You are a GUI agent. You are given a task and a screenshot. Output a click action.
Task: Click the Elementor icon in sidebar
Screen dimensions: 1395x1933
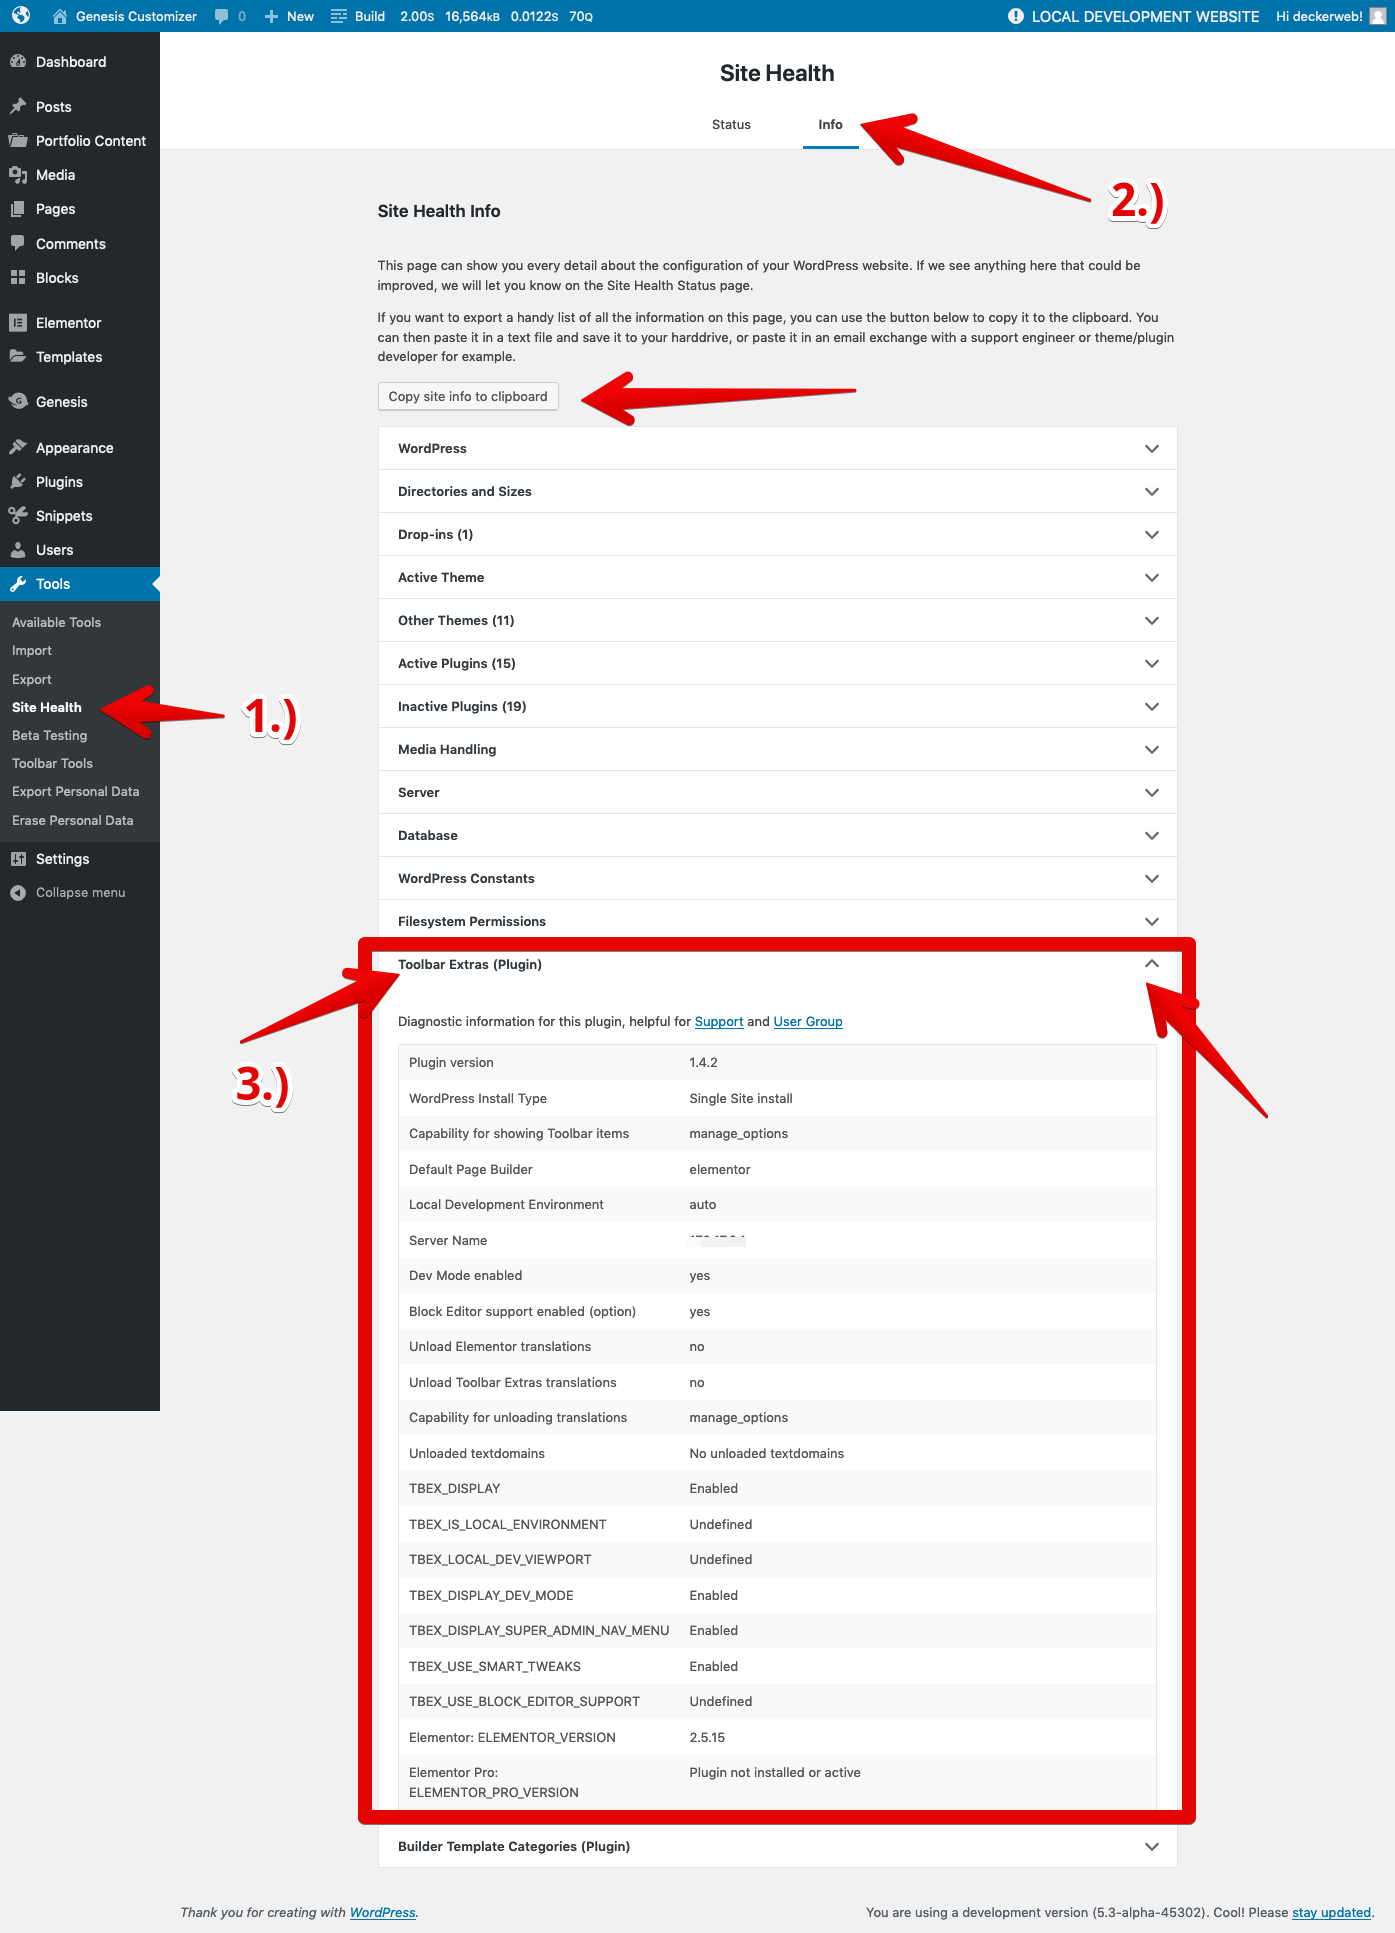coord(18,323)
